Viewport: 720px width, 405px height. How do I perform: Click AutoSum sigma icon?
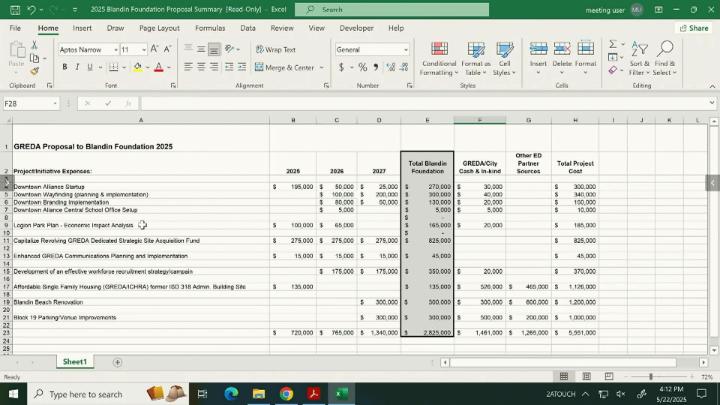pyautogui.click(x=613, y=44)
